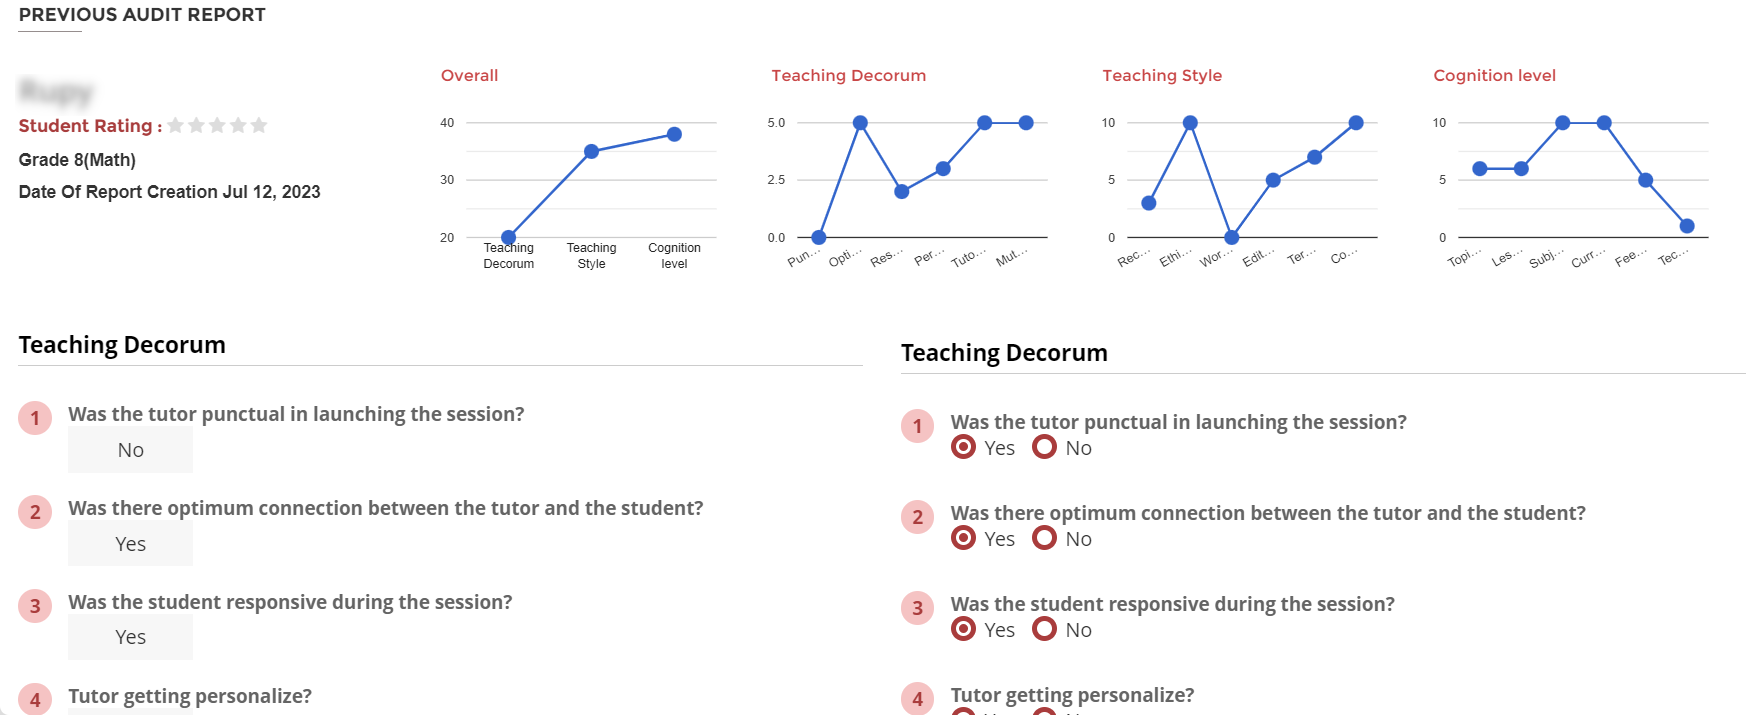Screen dimensions: 1758x715
Task: Click the Teaching Style data point in Overall chart
Action: point(591,151)
